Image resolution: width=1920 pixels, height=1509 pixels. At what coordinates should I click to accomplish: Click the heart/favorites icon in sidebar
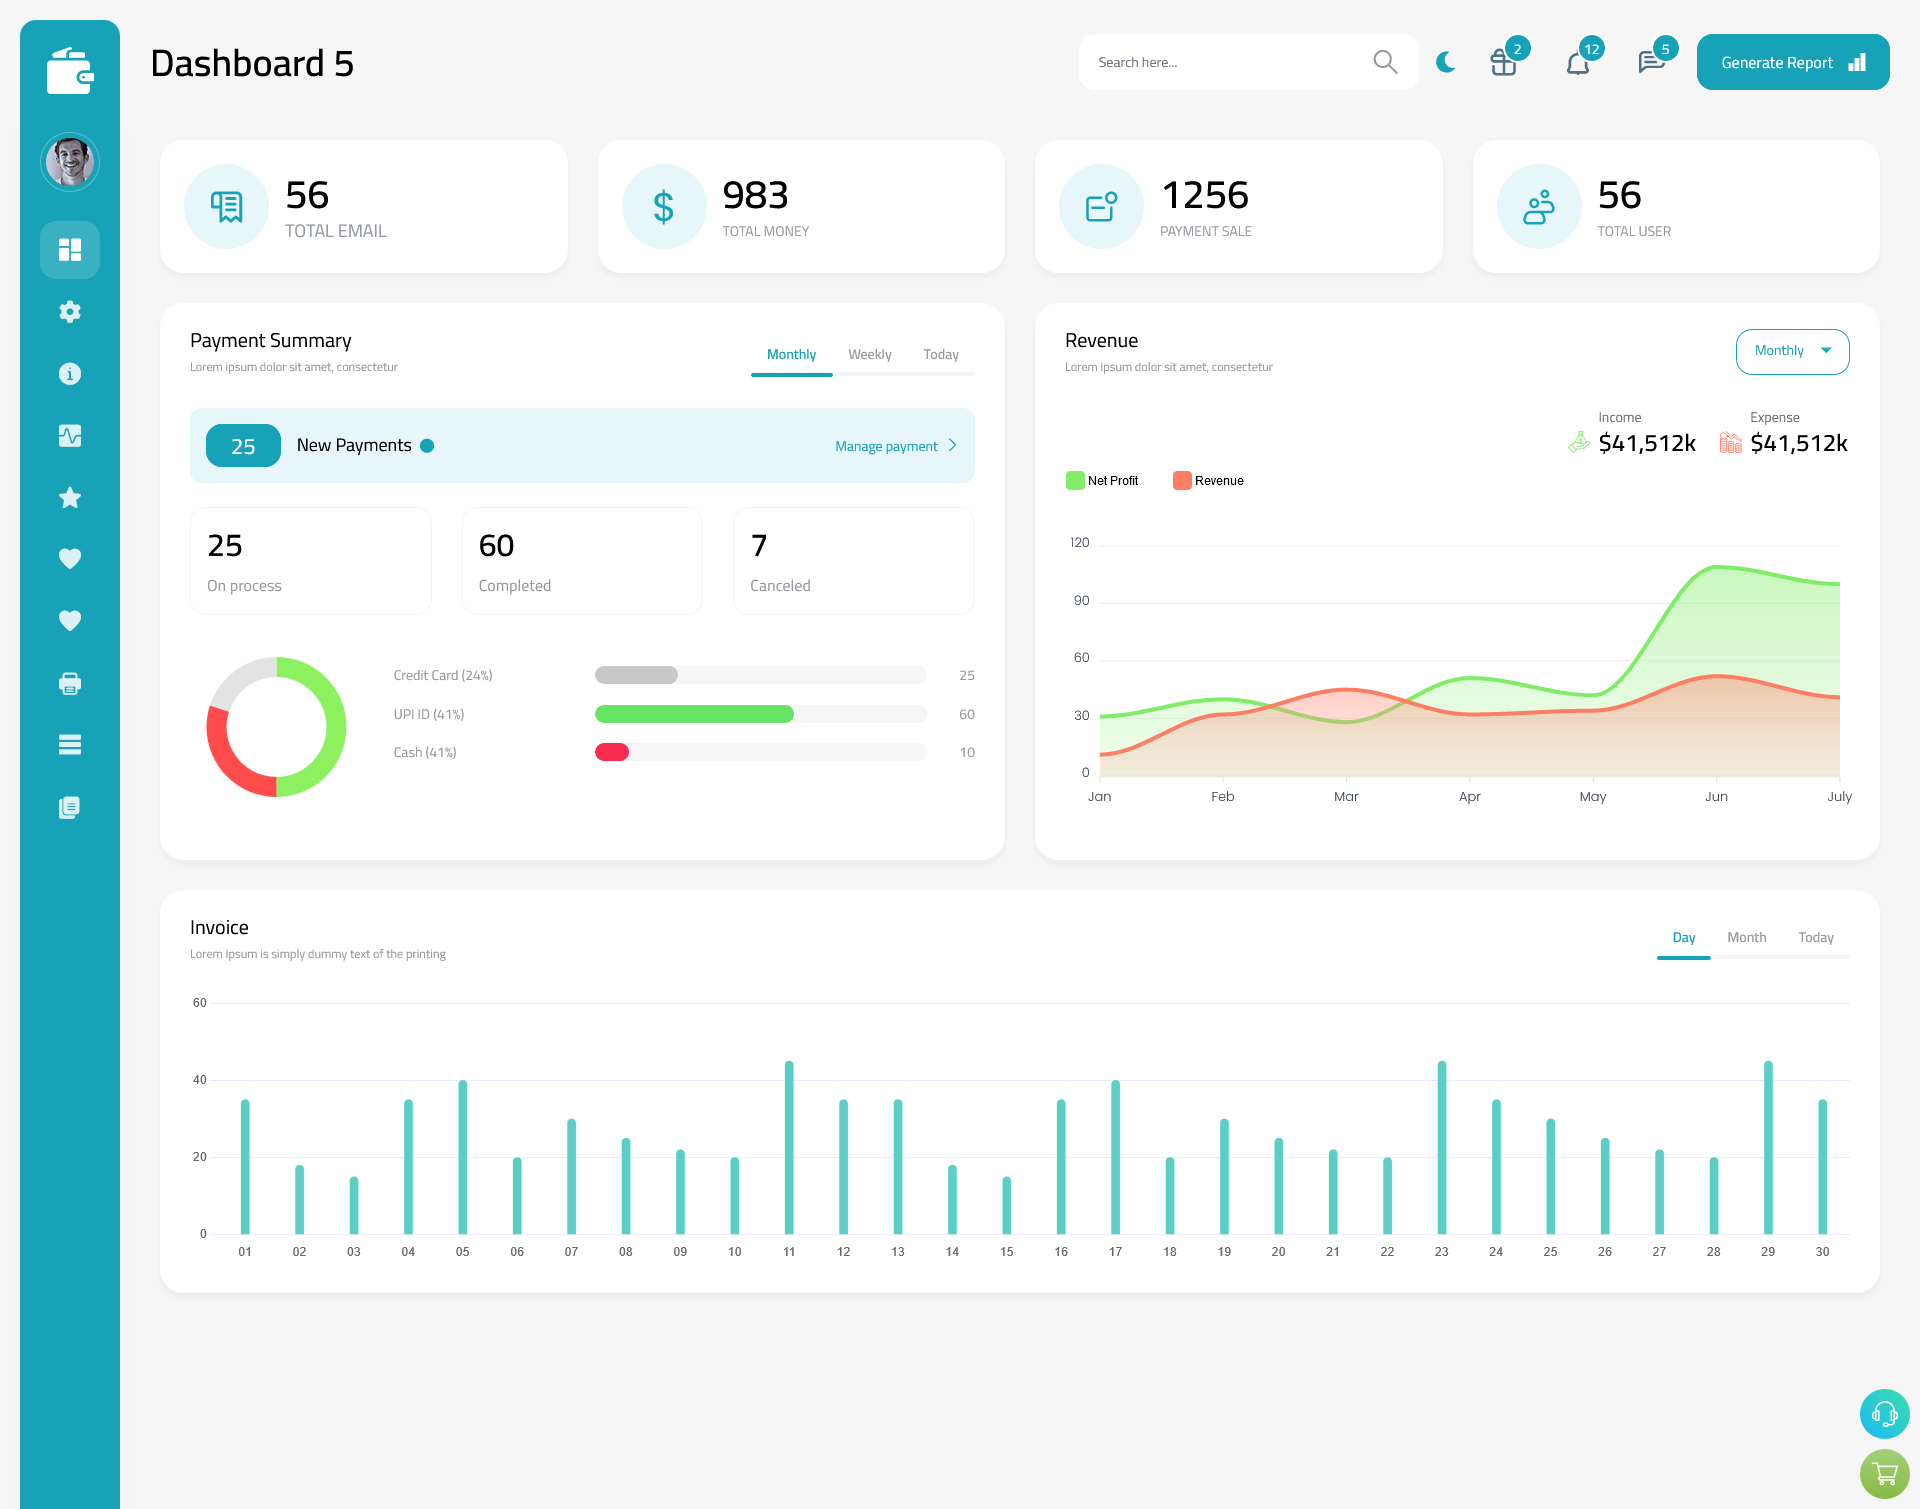point(70,558)
